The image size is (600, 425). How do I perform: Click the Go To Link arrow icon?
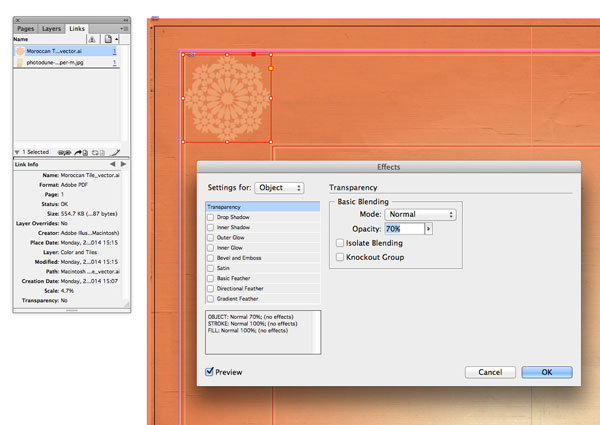[81, 153]
